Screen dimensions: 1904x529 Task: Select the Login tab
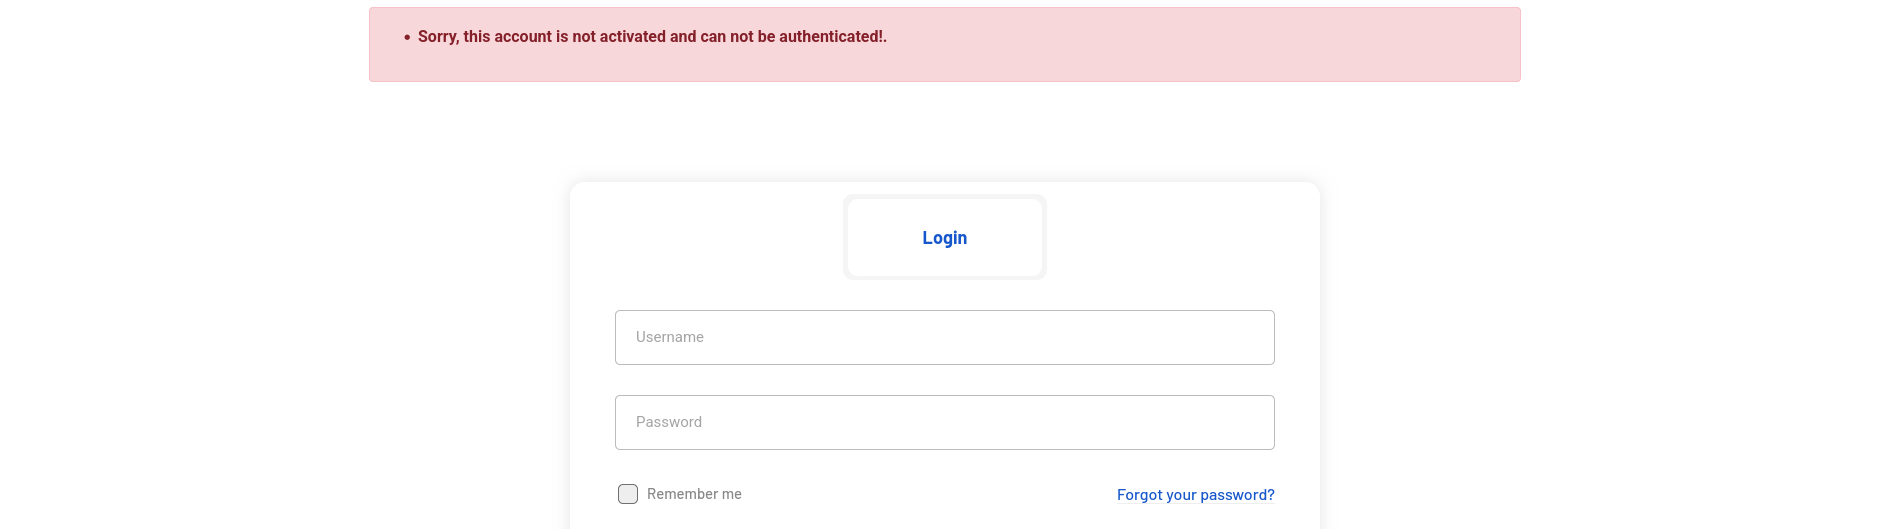pos(945,237)
